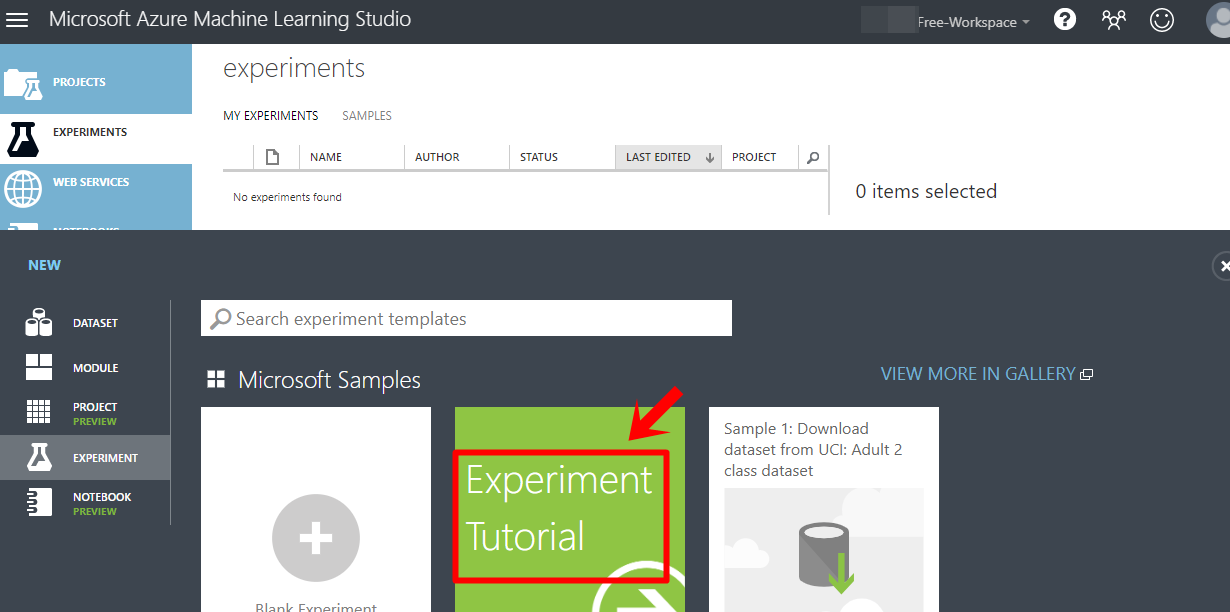Open the Experiment Tutorial tile
The width and height of the screenshot is (1230, 612).
pos(570,509)
